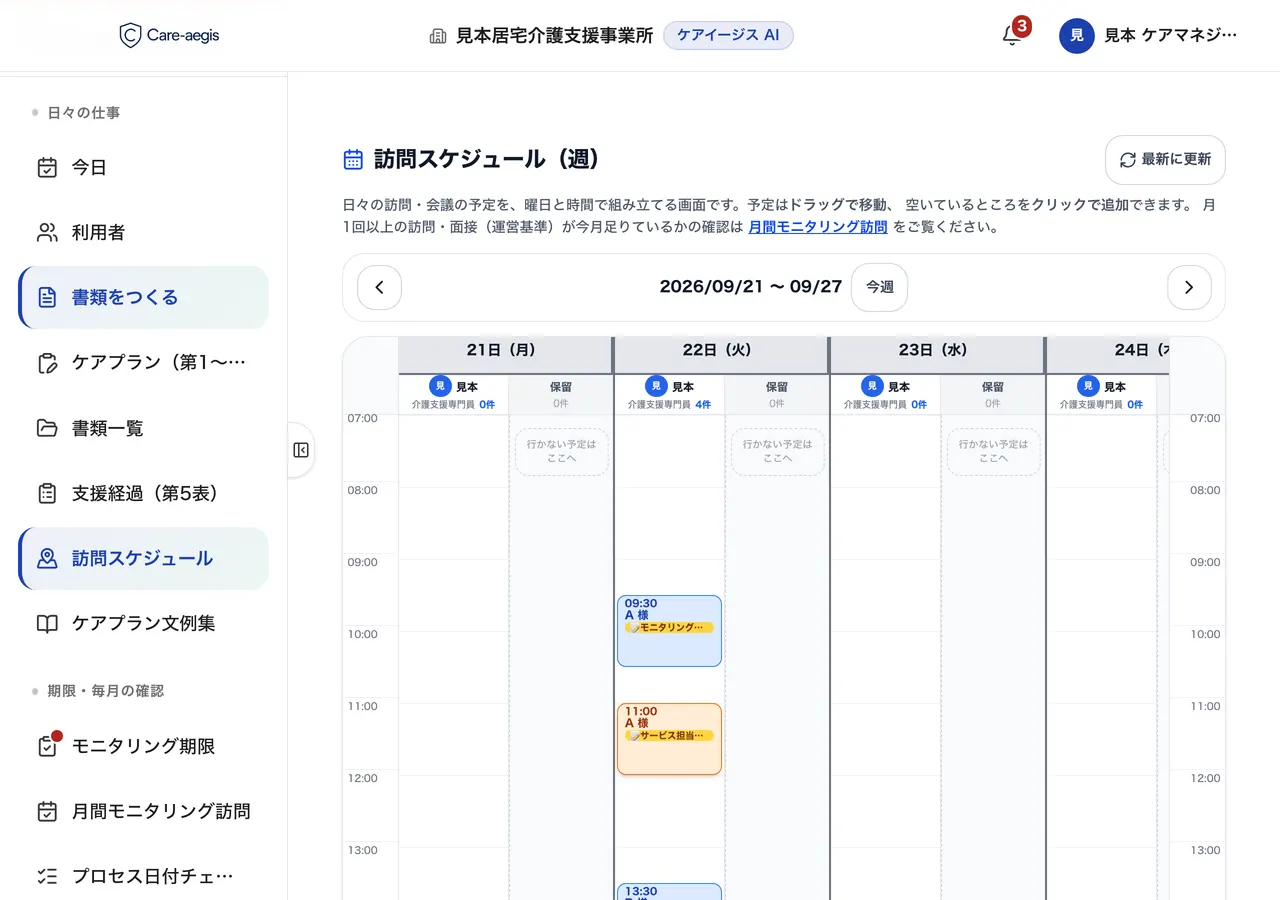Click the 4件 count under 22日 見本
1280x900 pixels.
[x=703, y=405]
